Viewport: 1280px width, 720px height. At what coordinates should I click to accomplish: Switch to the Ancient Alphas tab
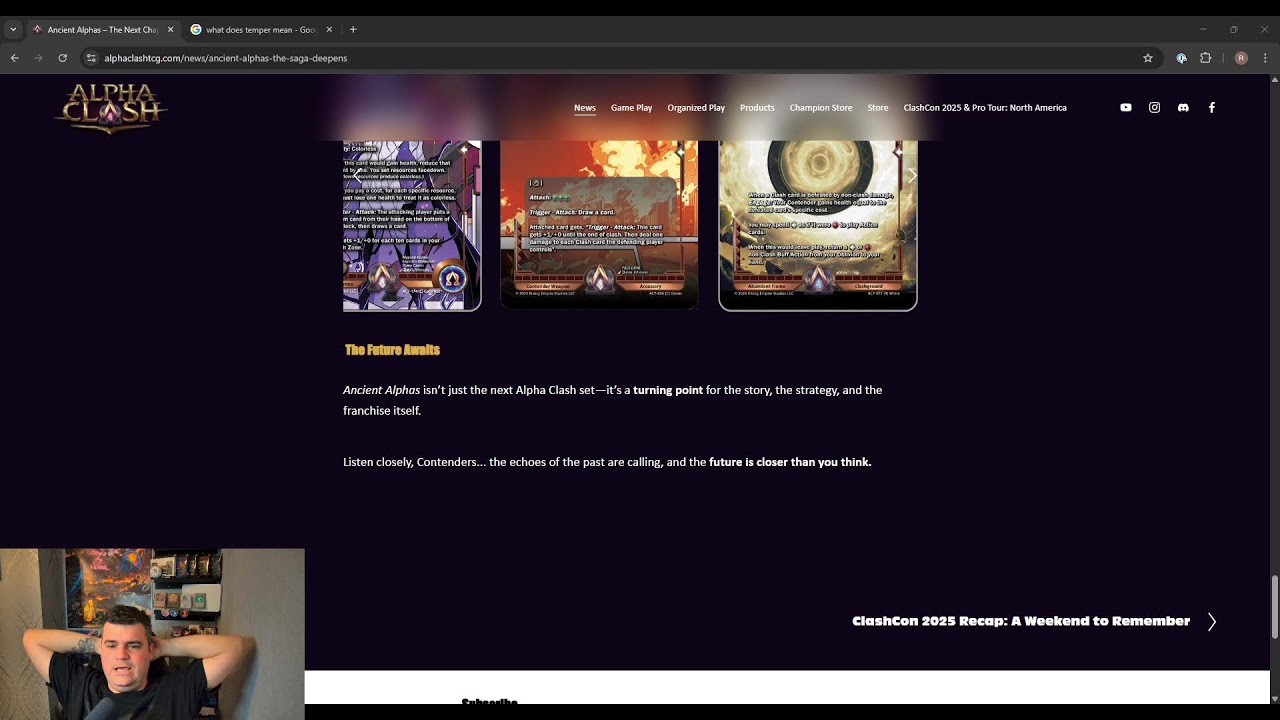click(103, 29)
